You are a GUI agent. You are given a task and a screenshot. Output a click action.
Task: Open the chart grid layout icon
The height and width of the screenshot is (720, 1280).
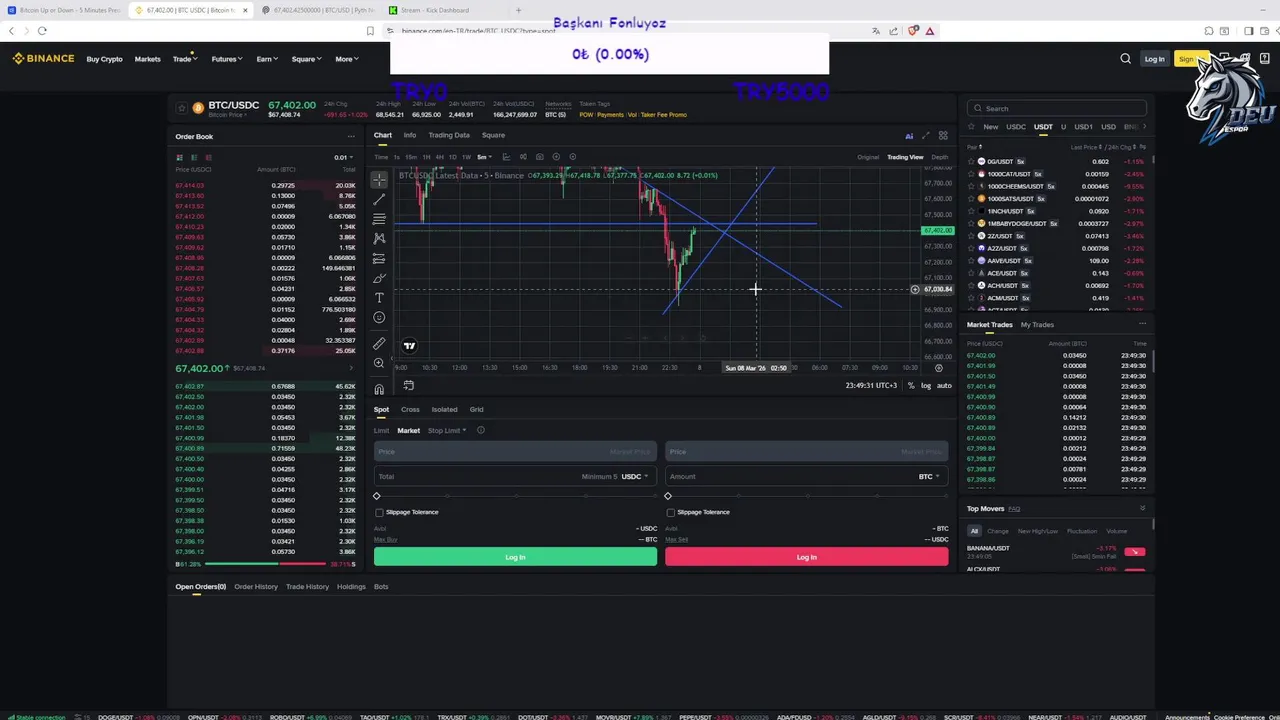point(943,135)
